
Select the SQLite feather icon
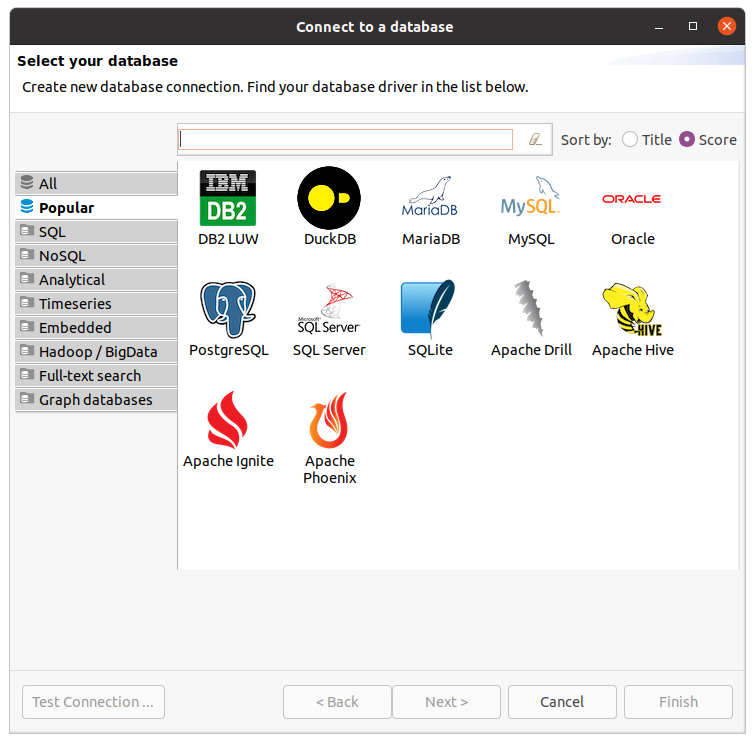click(x=429, y=308)
